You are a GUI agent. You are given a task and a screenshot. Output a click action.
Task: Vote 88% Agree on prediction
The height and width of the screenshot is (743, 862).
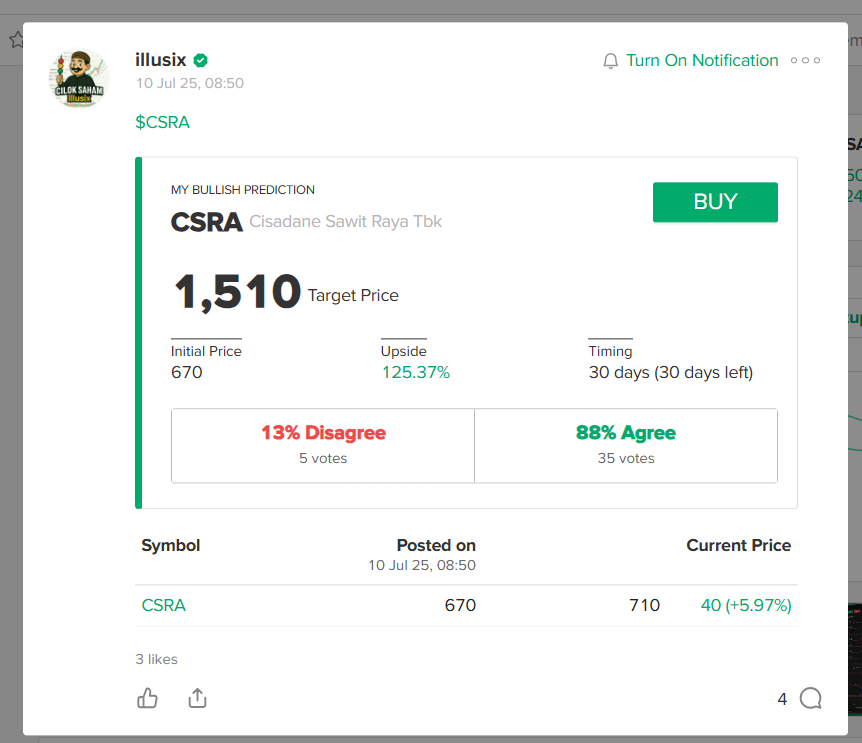[x=626, y=445]
